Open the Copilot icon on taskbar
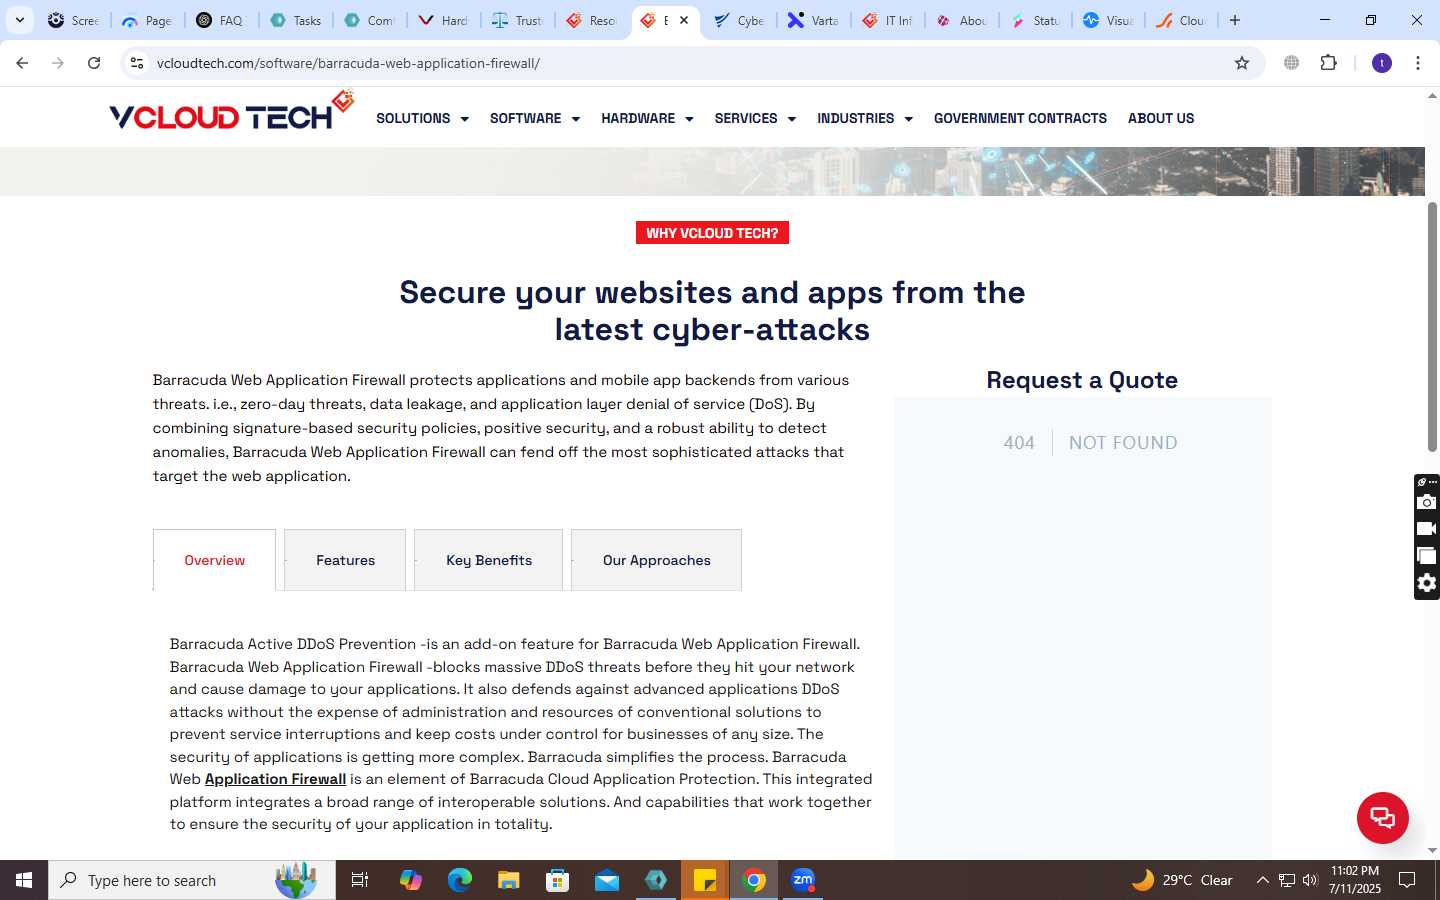 [411, 880]
